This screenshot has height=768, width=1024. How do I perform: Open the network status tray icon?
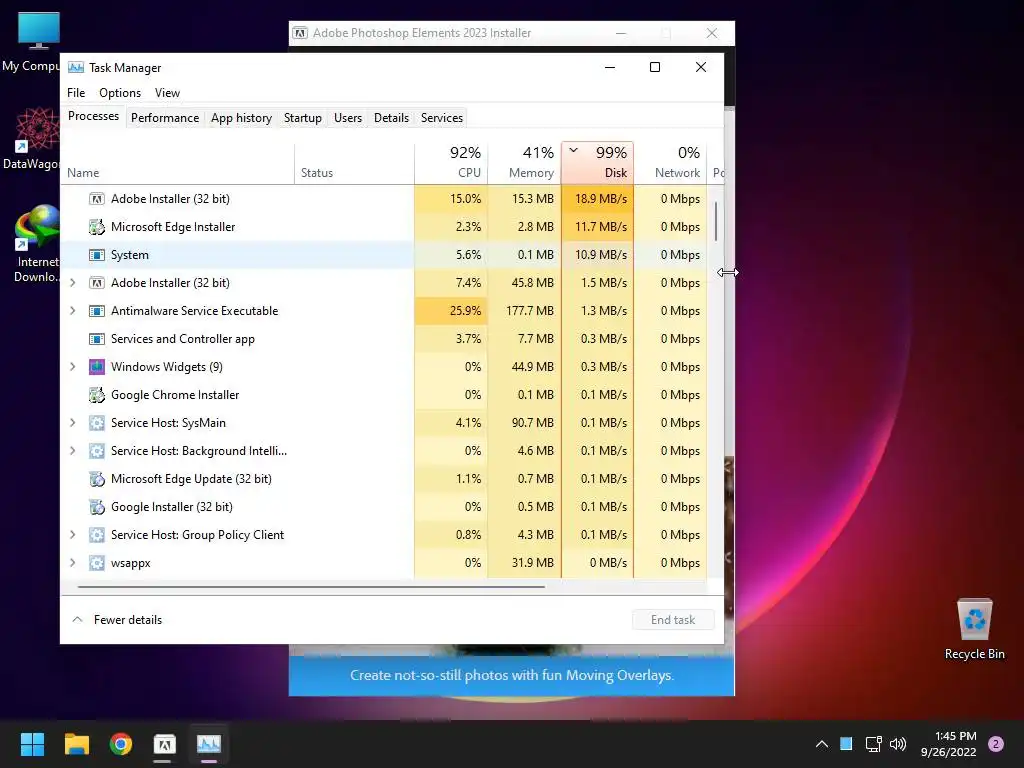(873, 744)
